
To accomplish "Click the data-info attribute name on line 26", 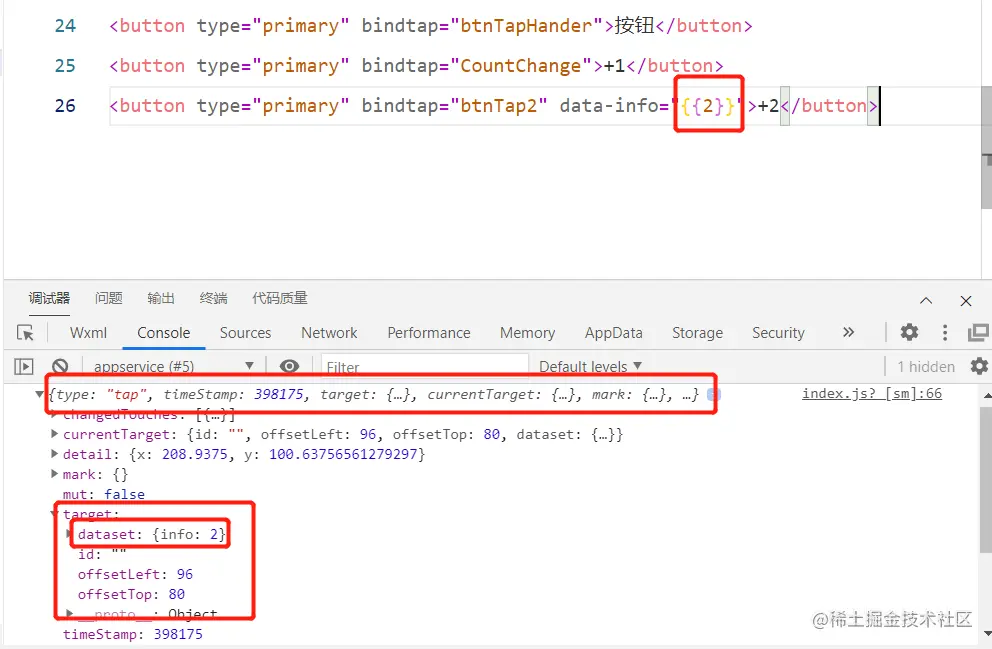I will [x=609, y=106].
